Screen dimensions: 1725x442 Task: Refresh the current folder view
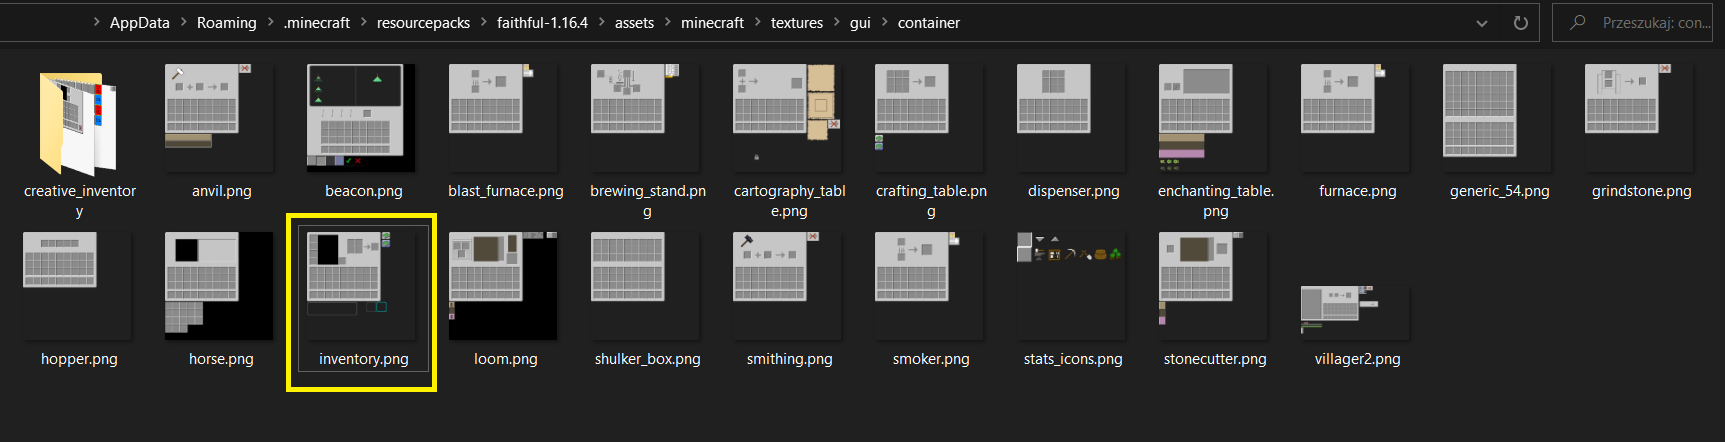click(x=1520, y=23)
